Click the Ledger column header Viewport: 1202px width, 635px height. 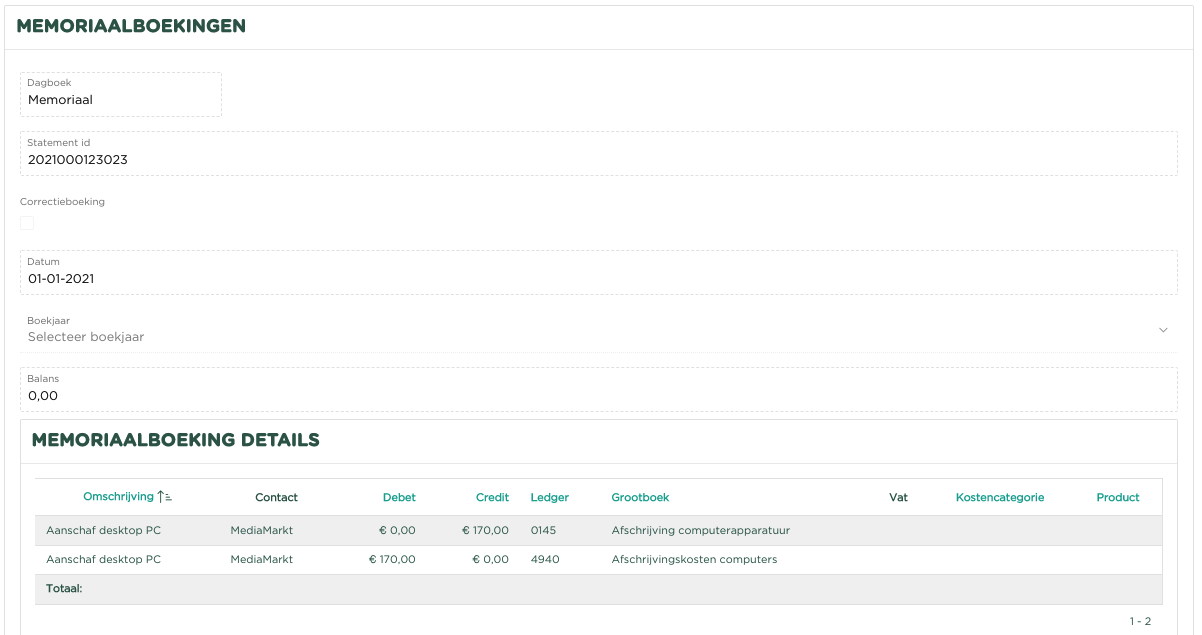[549, 498]
